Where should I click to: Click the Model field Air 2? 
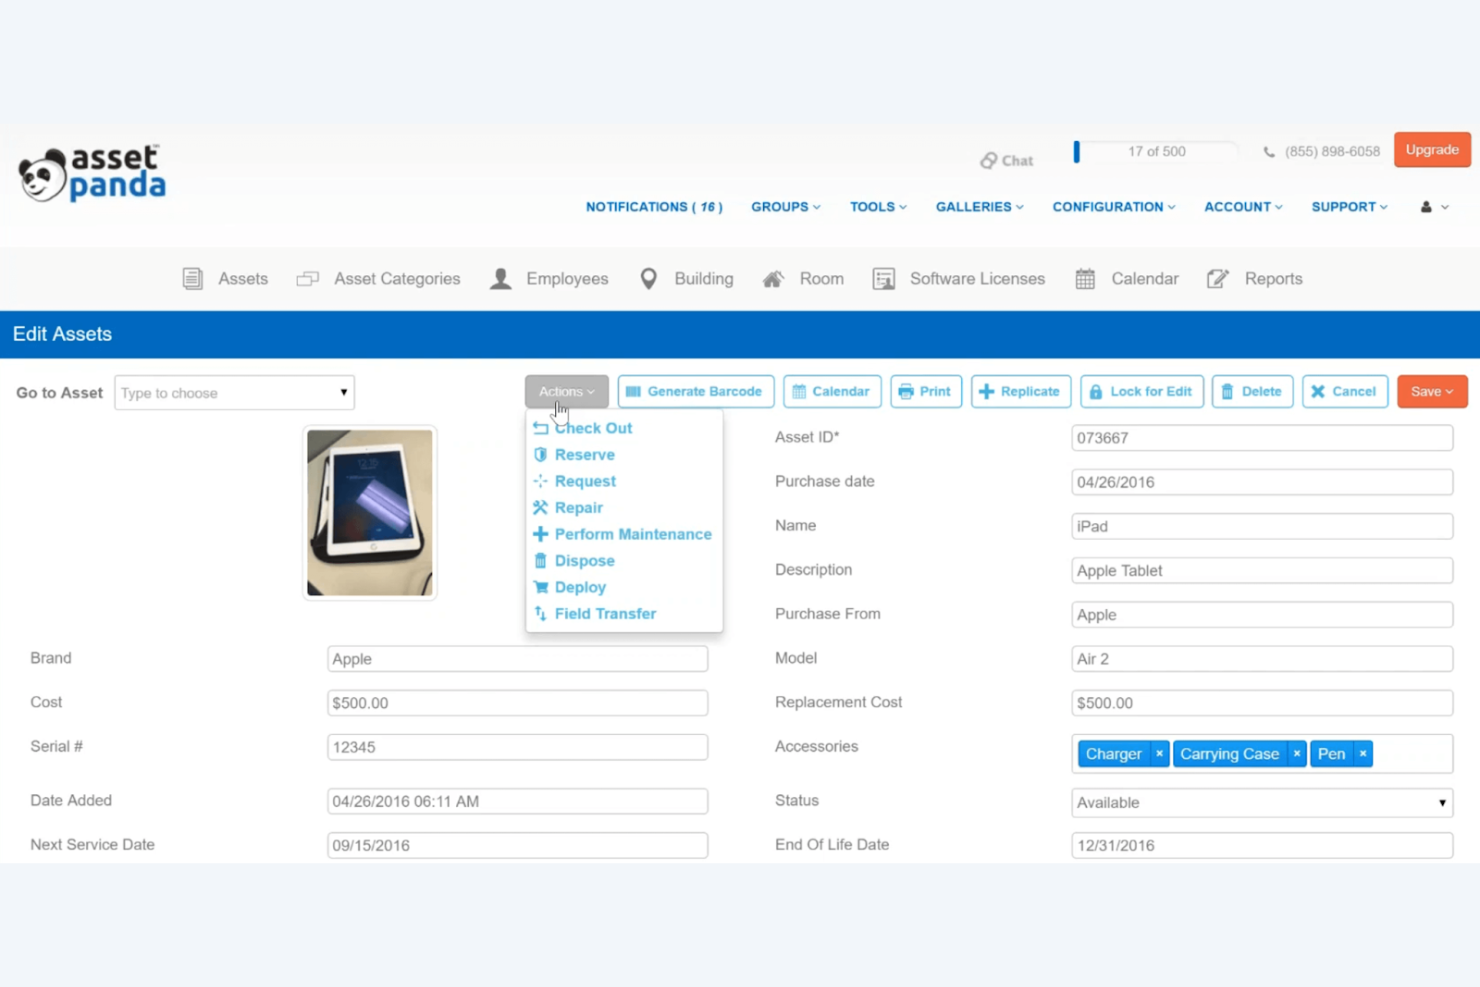[1262, 659]
